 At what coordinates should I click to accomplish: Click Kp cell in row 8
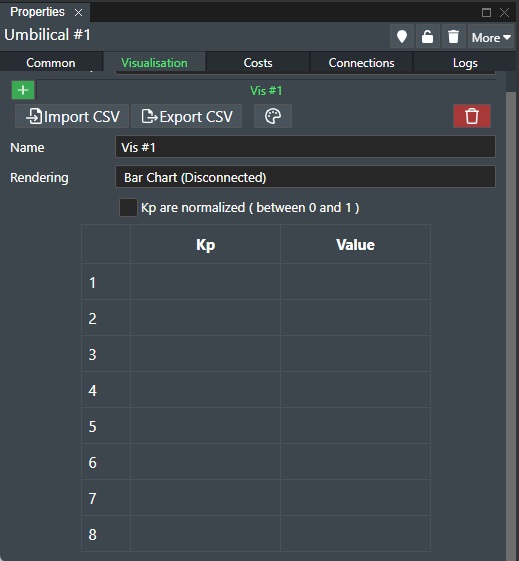(205, 534)
